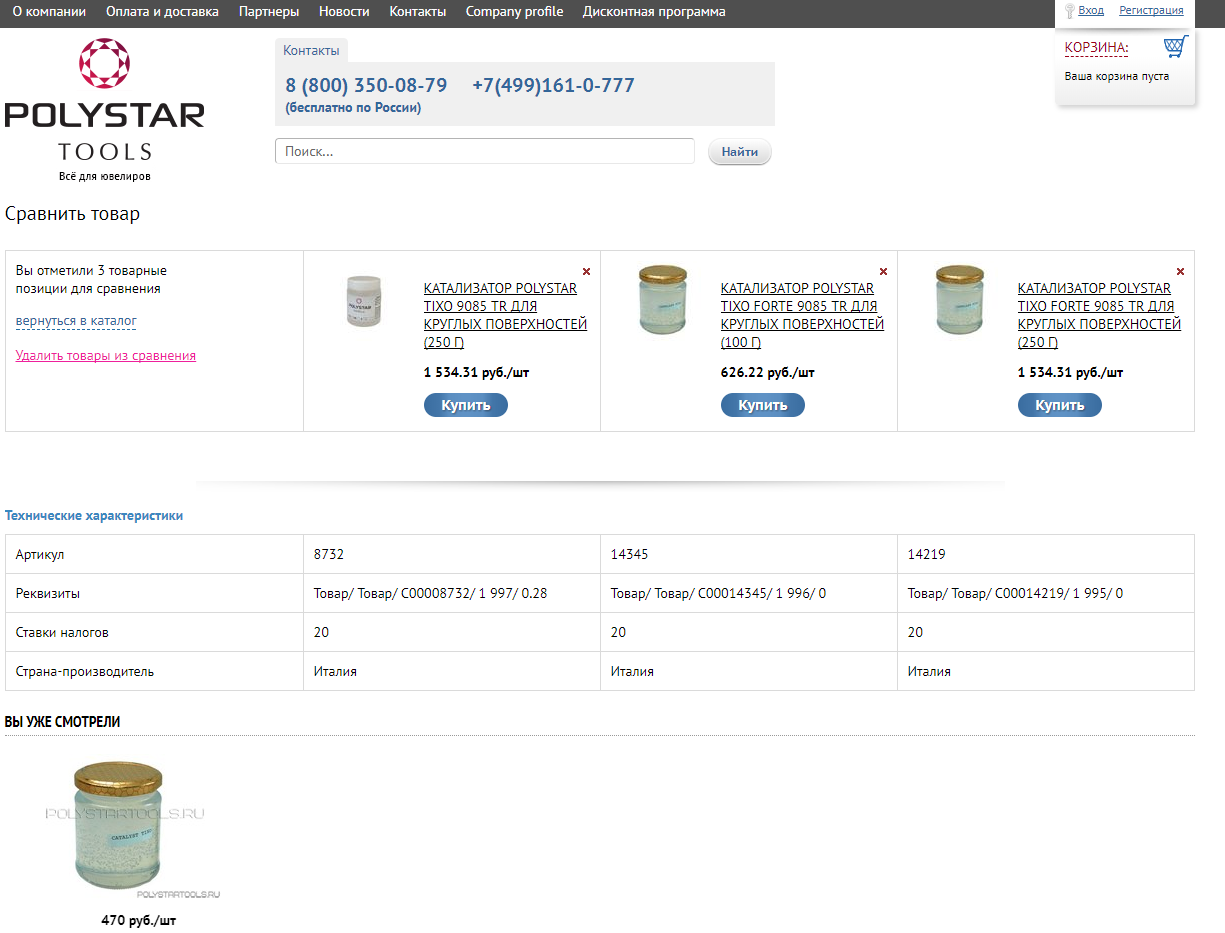This screenshot has width=1225, height=933.
Task: Click the Ваша корзина пуста message
Action: point(1116,76)
